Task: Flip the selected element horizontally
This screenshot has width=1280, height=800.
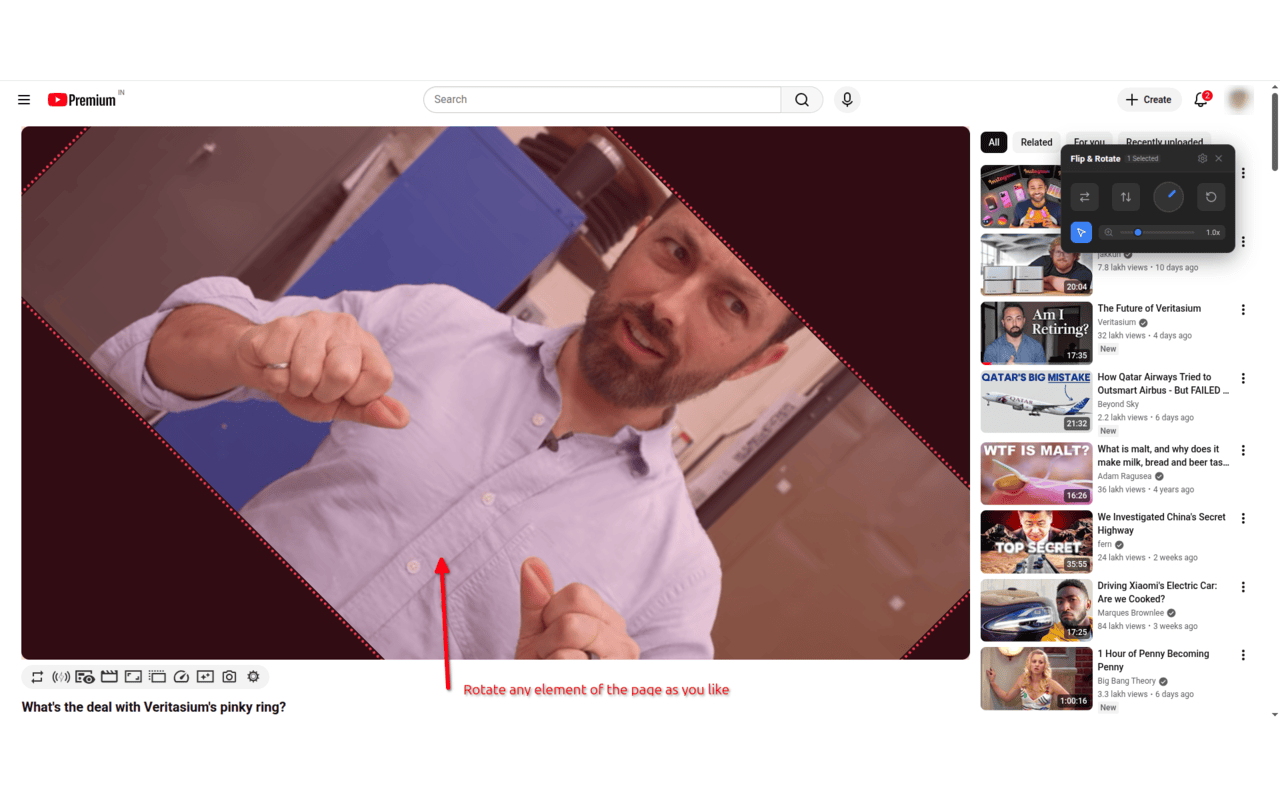Action: pyautogui.click(x=1084, y=197)
